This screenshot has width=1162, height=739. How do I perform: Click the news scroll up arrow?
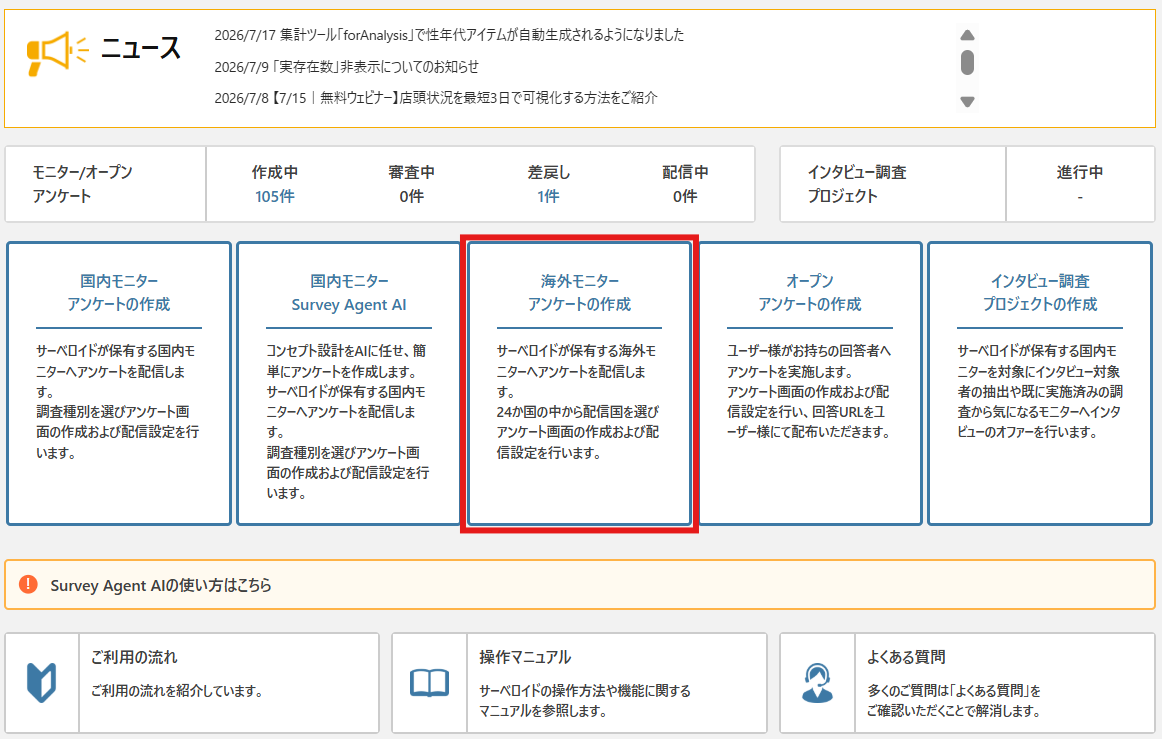tap(967, 35)
